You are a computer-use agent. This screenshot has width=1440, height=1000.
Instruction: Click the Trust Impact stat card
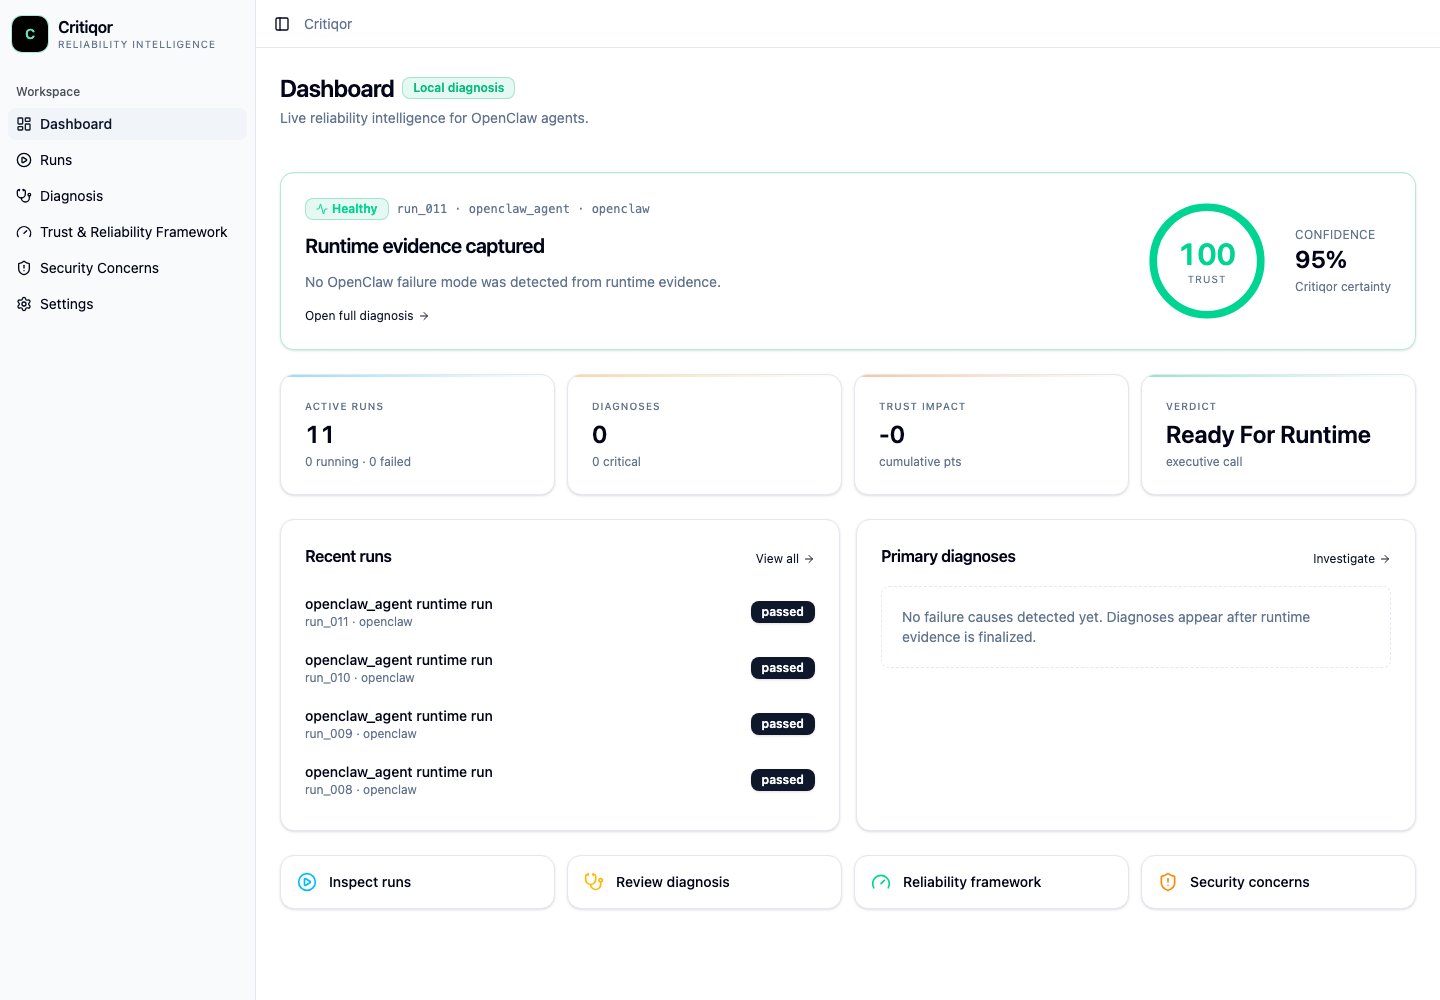[x=991, y=435]
